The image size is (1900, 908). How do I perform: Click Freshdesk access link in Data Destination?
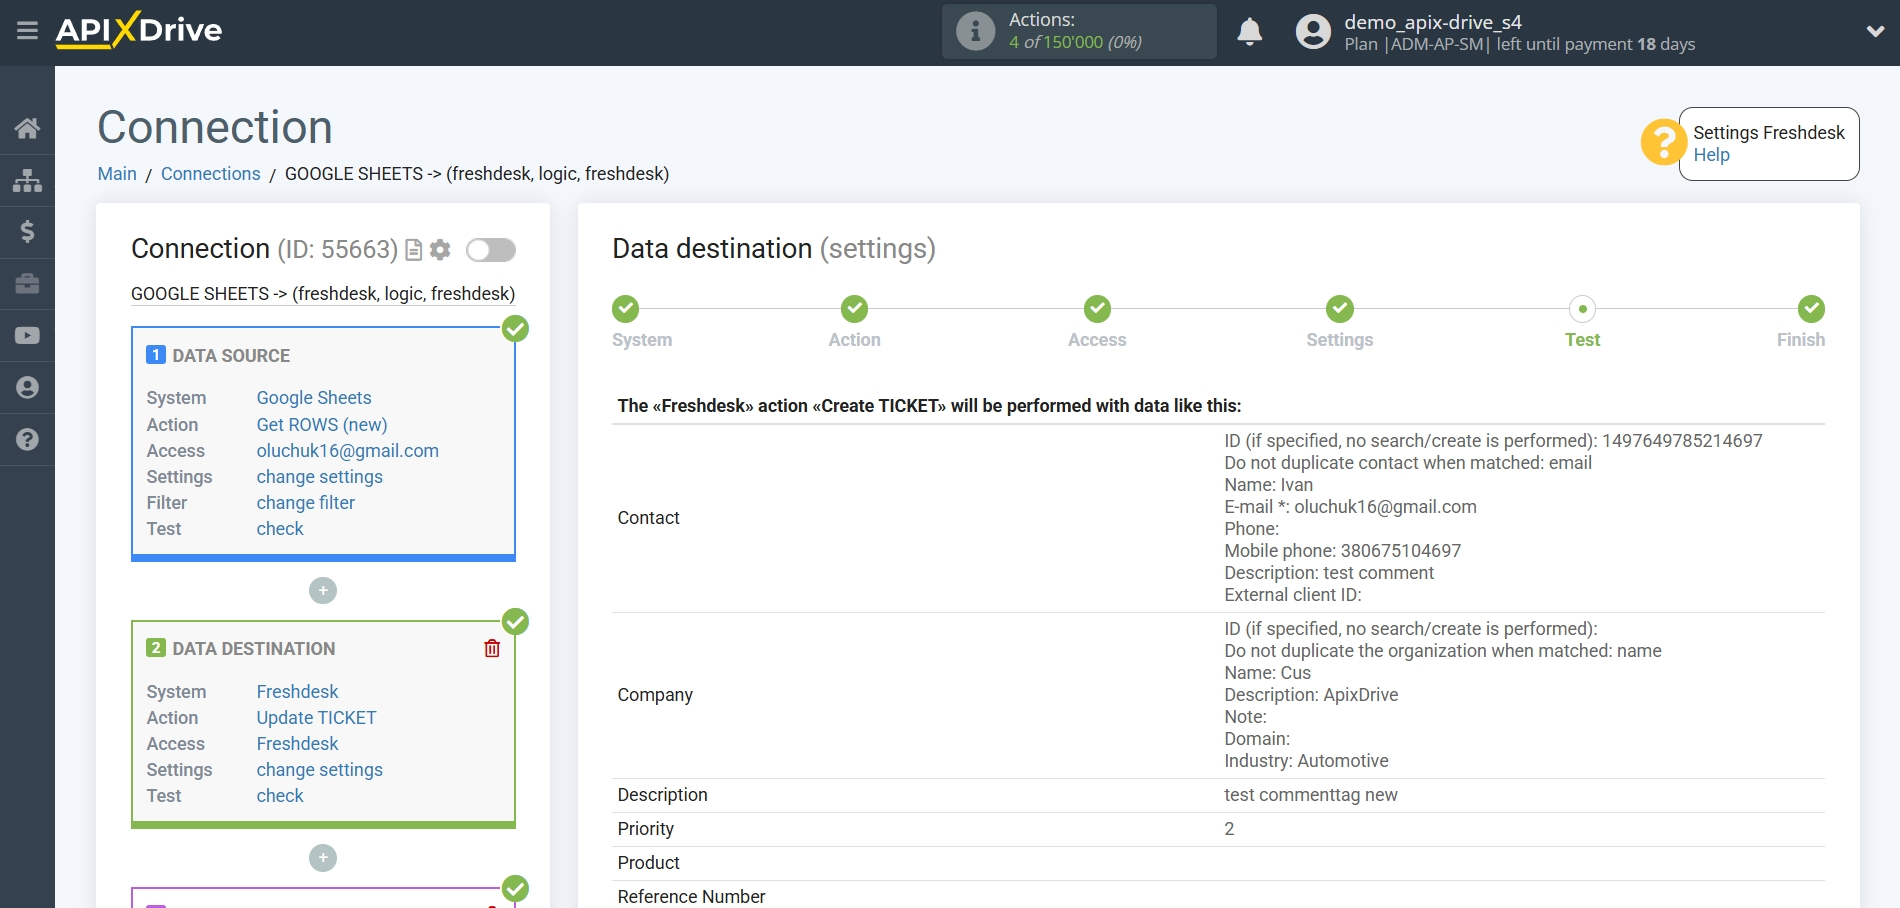(x=298, y=744)
